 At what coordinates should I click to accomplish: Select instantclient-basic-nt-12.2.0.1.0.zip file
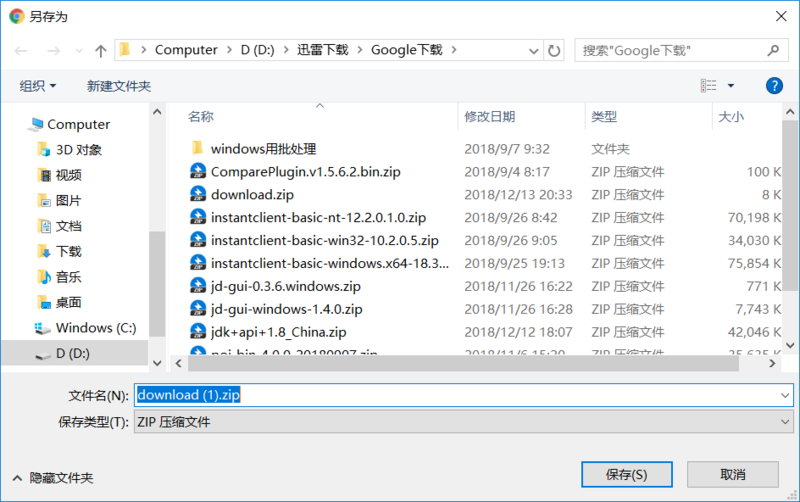pos(318,217)
